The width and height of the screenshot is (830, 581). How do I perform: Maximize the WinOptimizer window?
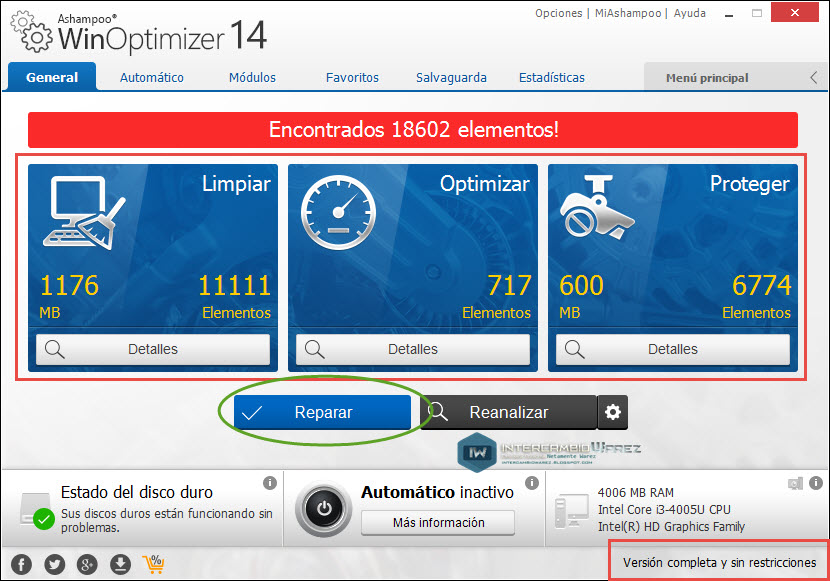(x=757, y=13)
